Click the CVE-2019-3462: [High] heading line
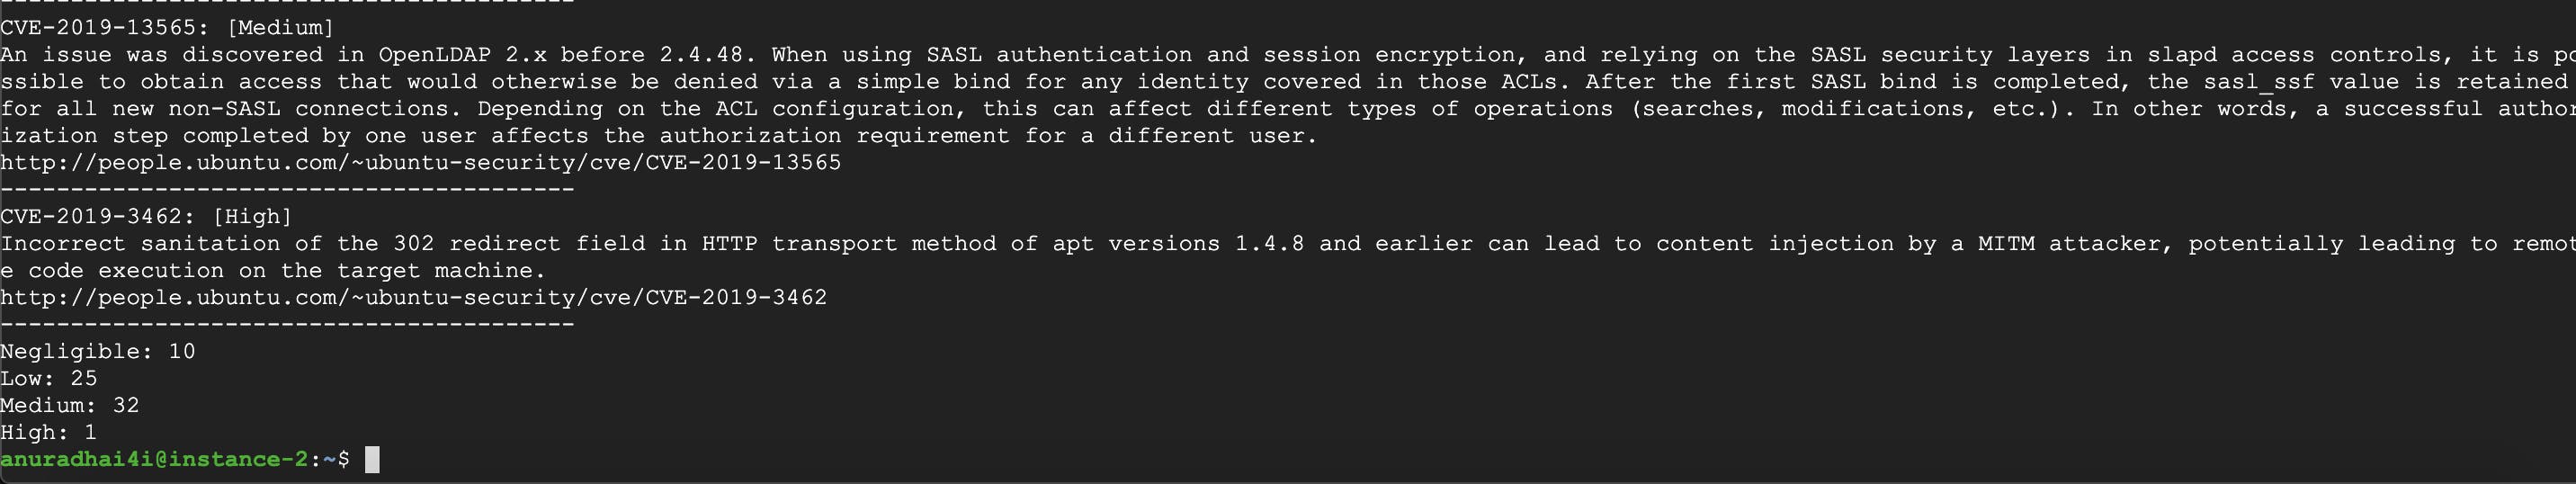The width and height of the screenshot is (2576, 484). coord(147,216)
